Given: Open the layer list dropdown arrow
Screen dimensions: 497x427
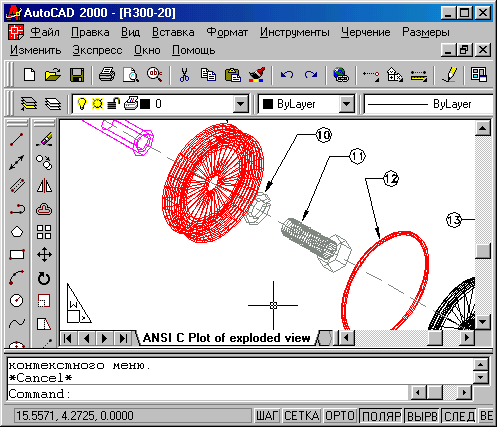Looking at the screenshot, I should (x=240, y=104).
